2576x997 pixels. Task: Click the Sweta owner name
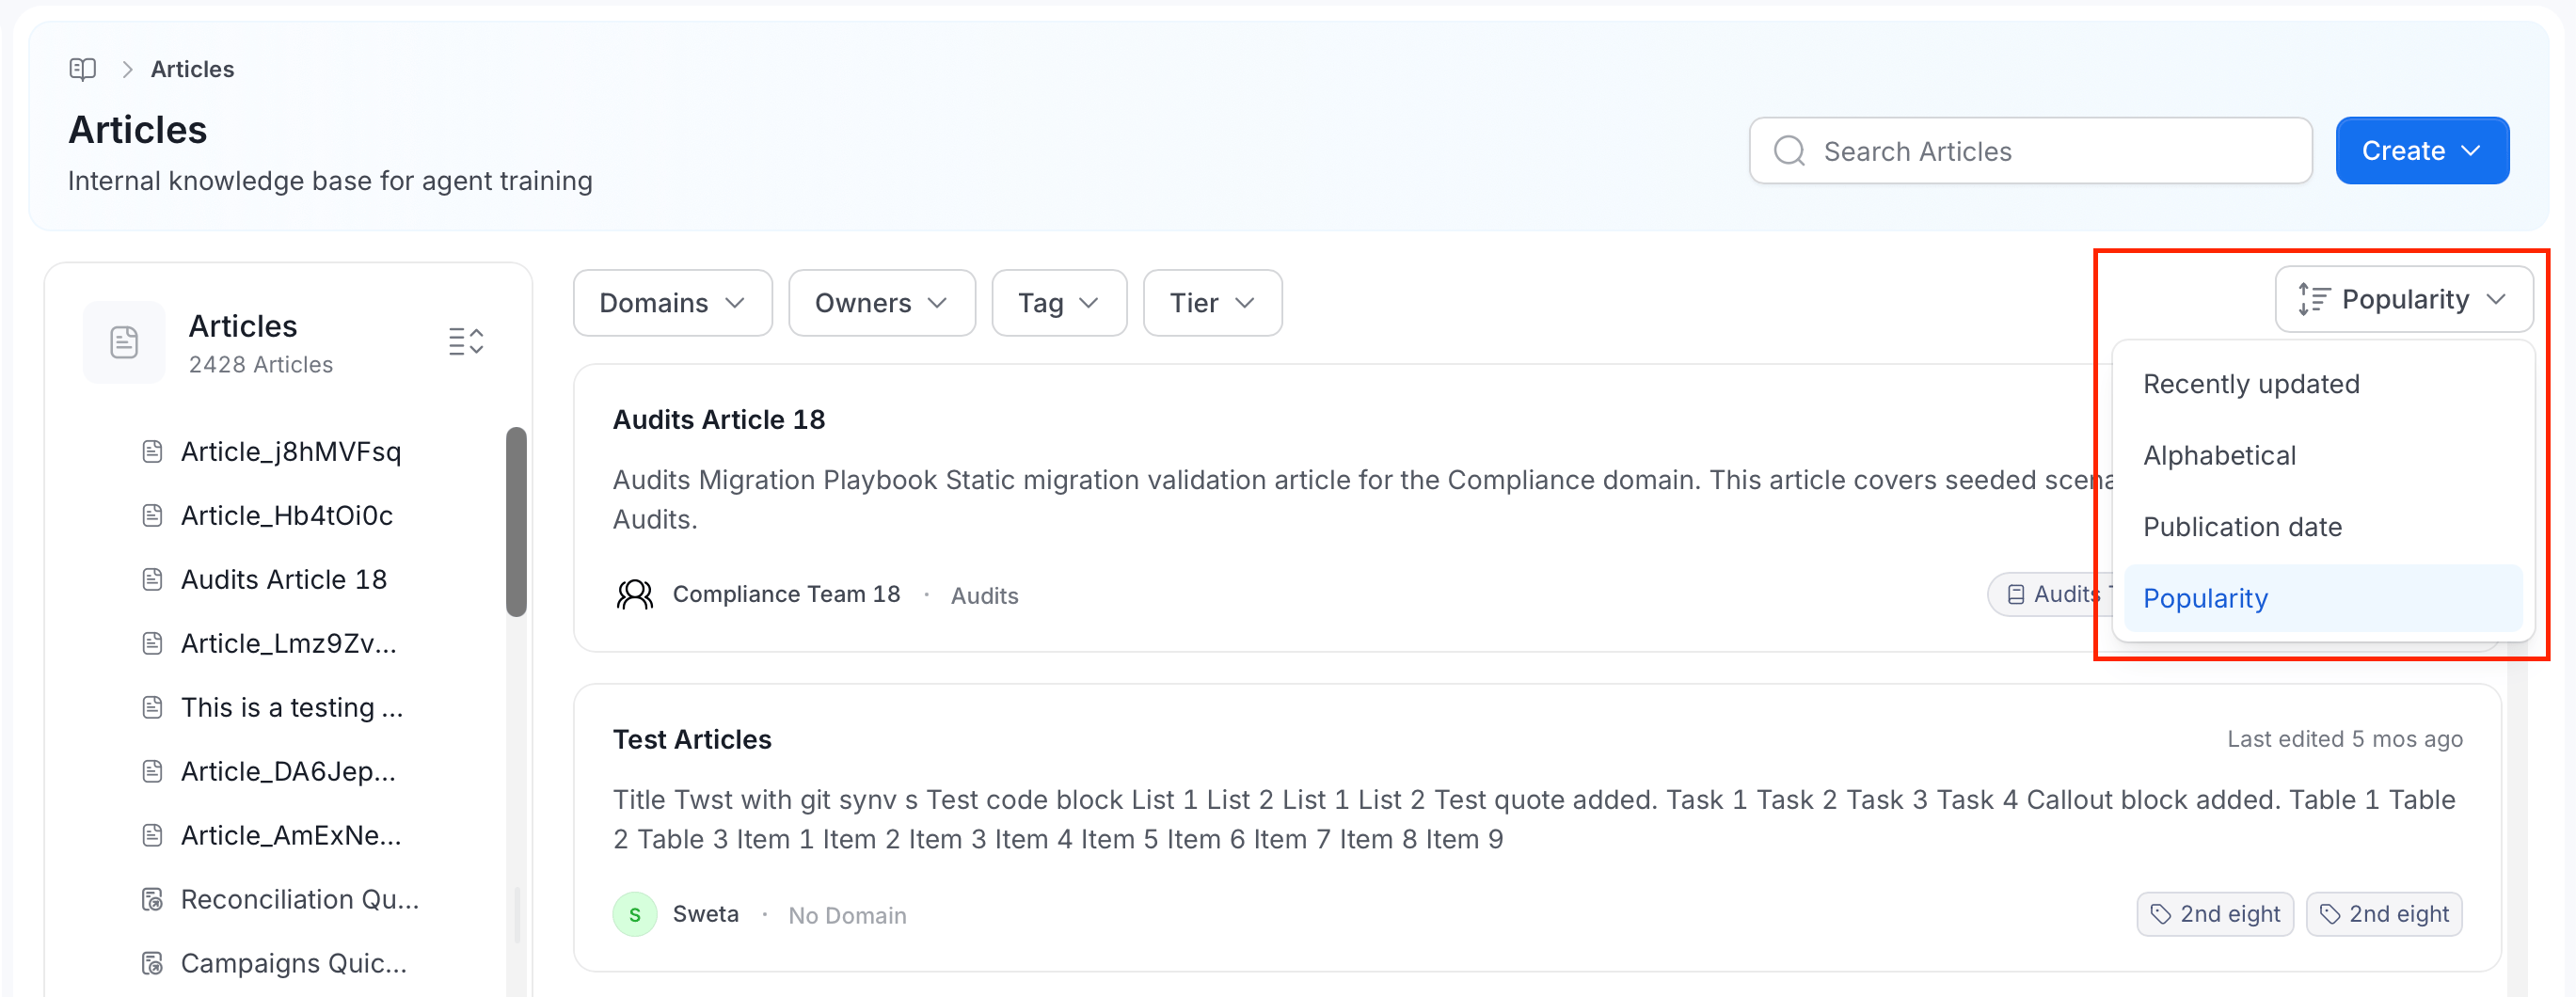click(705, 914)
